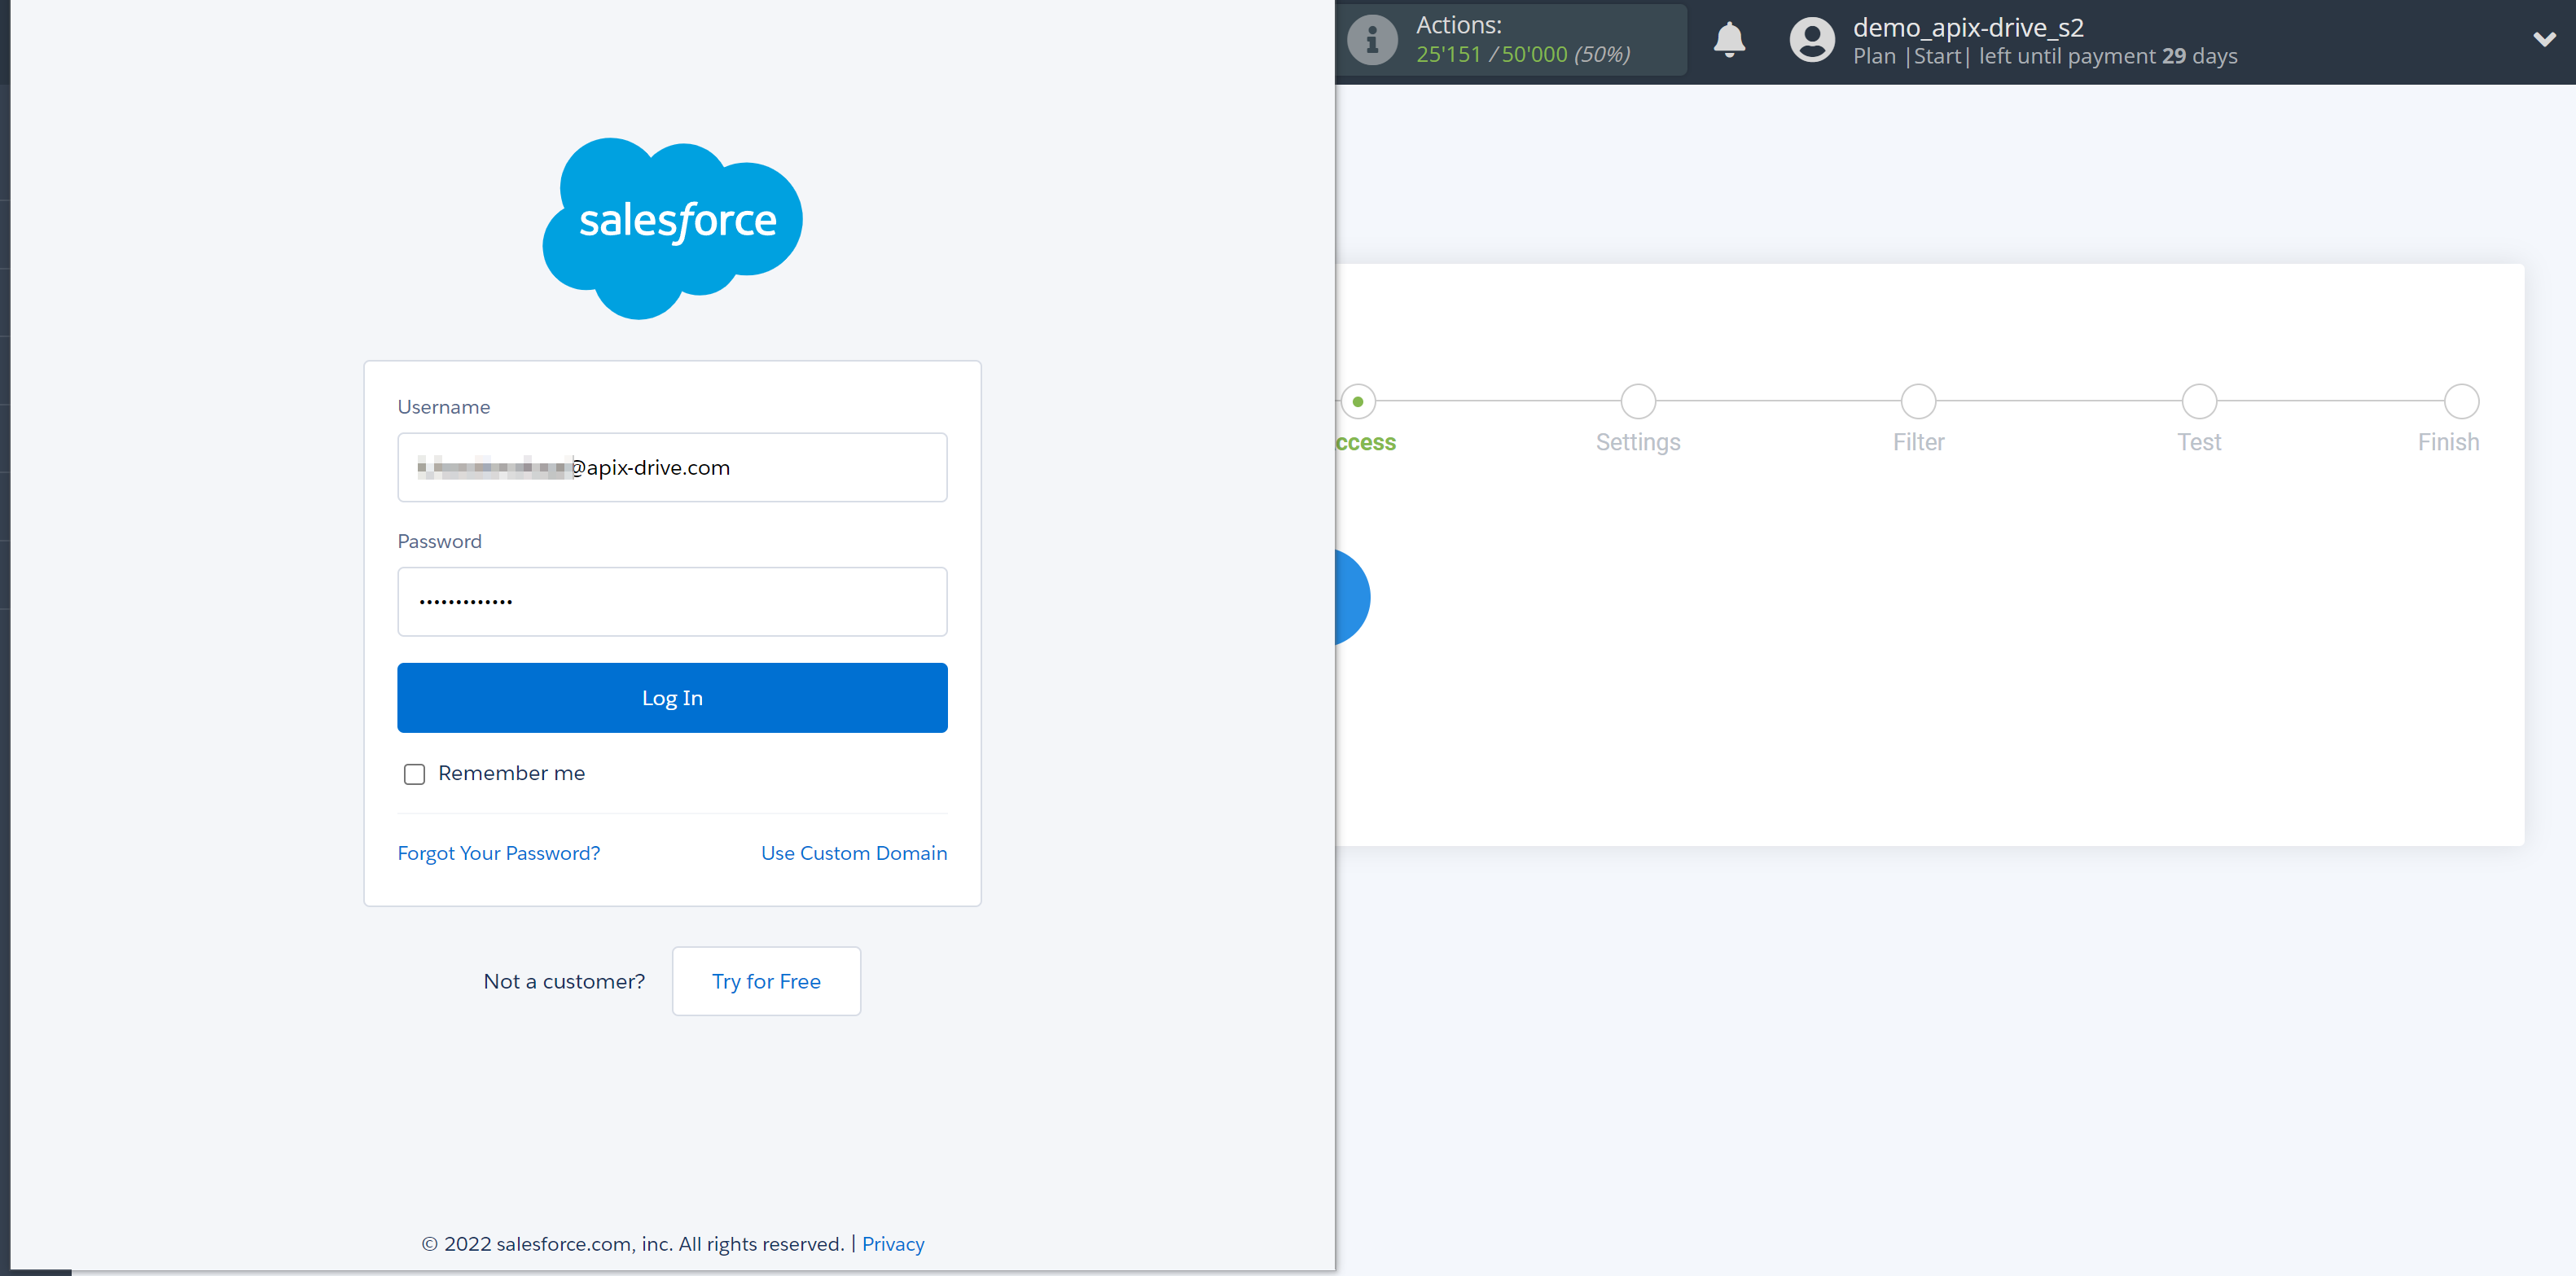Click into the Username field
2576x1276 pixels.
click(672, 467)
